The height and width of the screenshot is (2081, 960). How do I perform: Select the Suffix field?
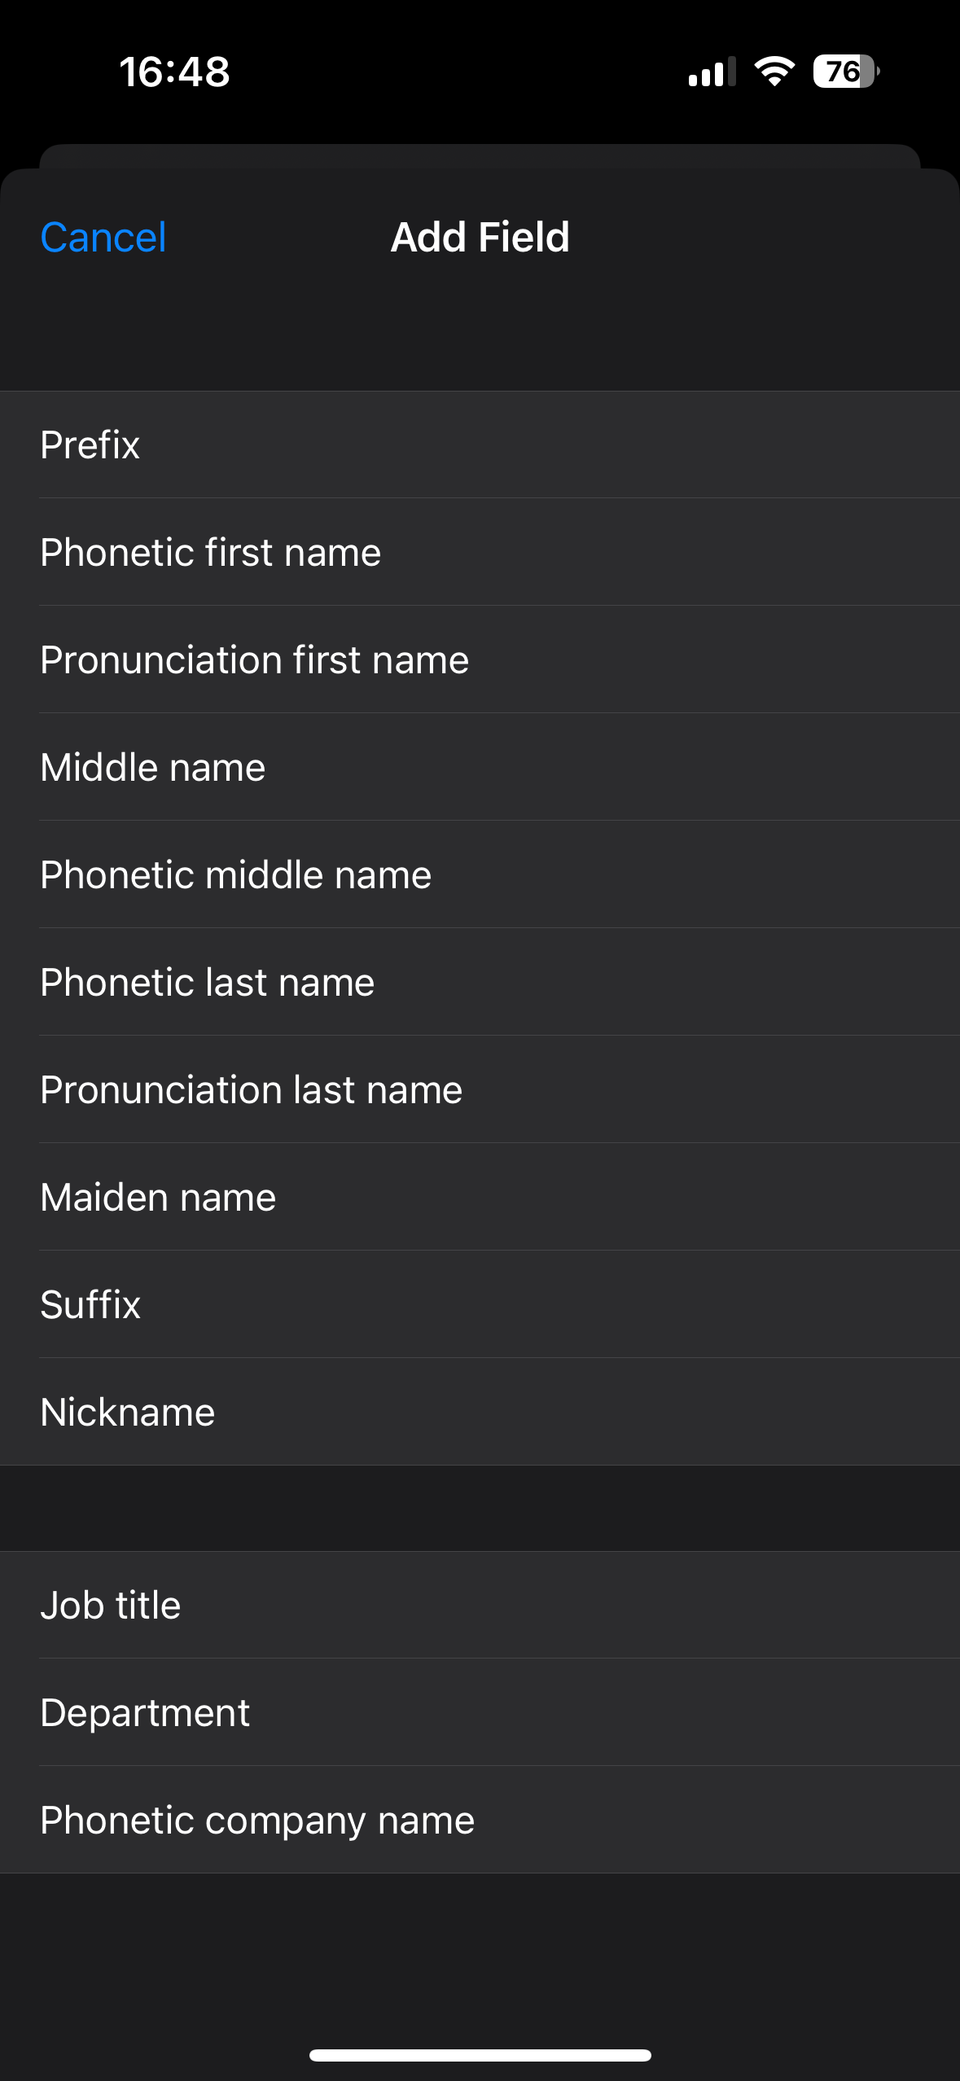[90, 1305]
